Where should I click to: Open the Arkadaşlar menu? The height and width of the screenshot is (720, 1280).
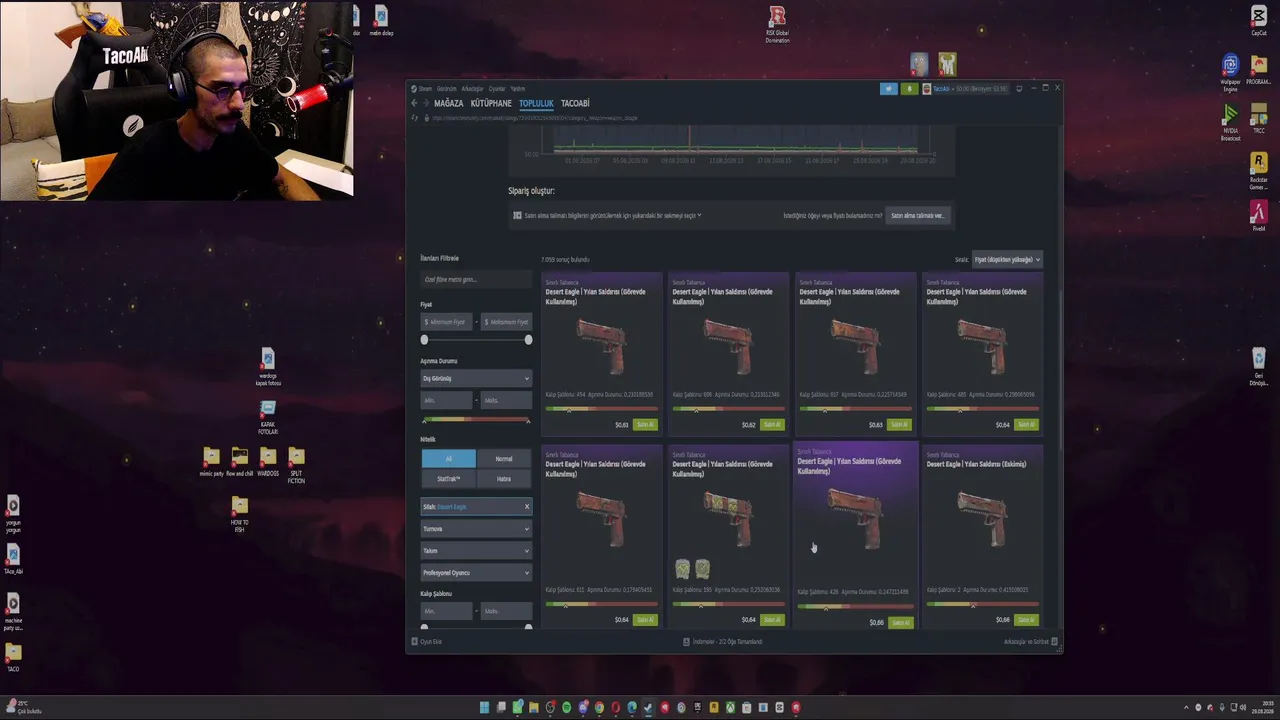pyautogui.click(x=472, y=89)
